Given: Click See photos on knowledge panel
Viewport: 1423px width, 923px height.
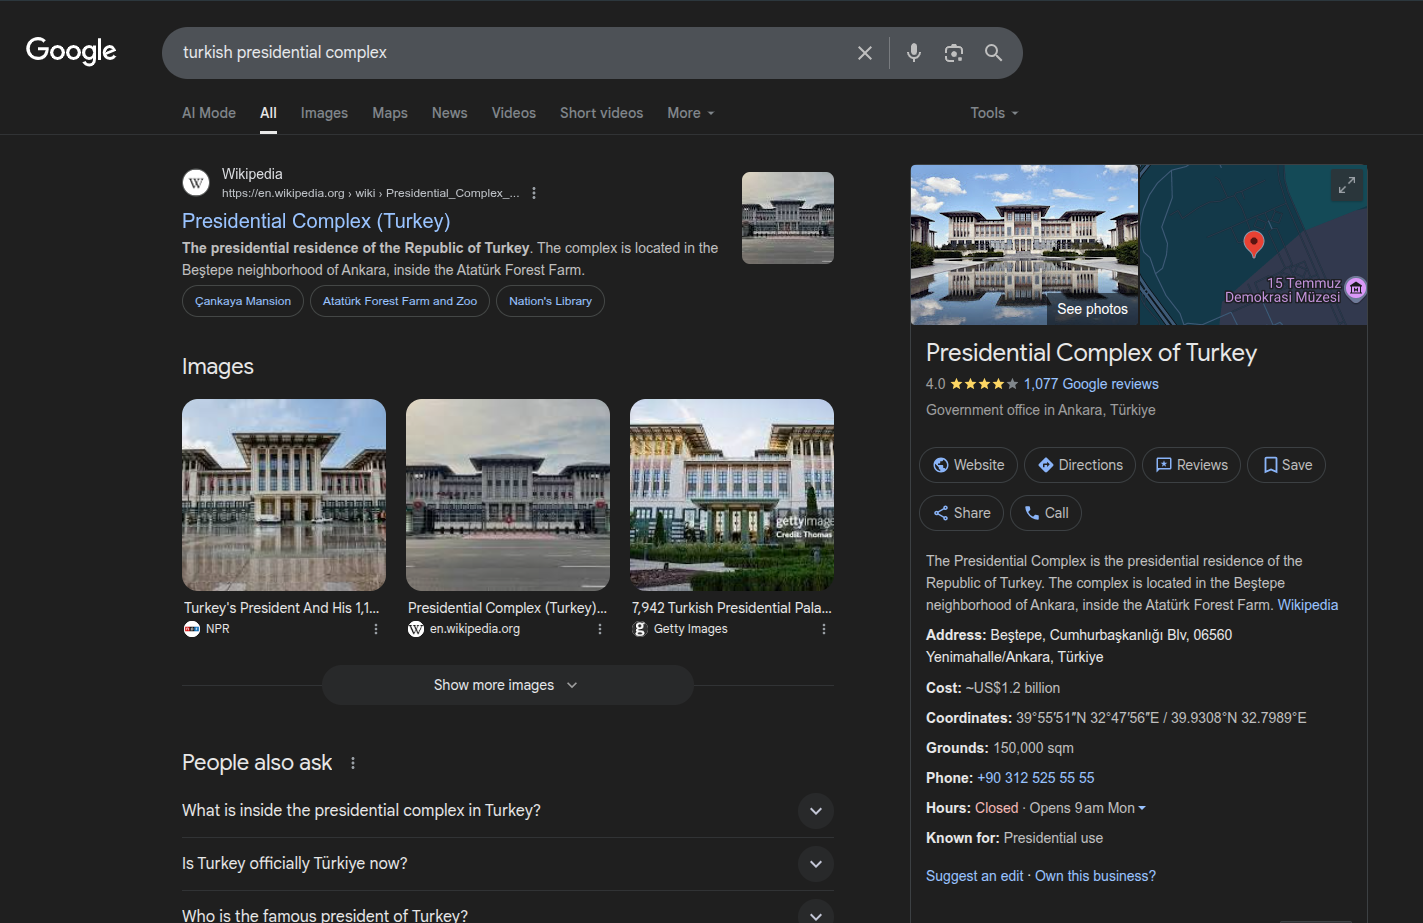Looking at the screenshot, I should (x=1092, y=309).
